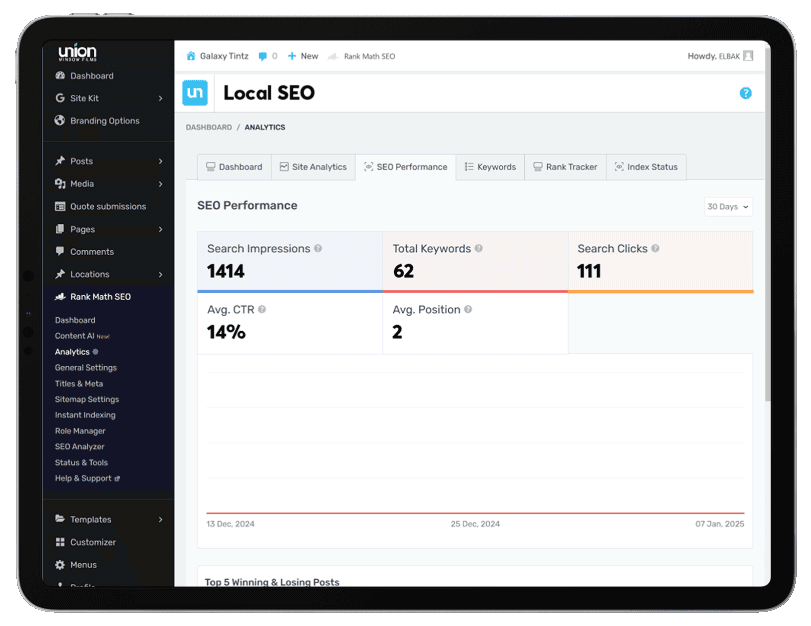811x626 pixels.
Task: Click the '25 Dec, 2024' chart date label
Action: pyautogui.click(x=475, y=524)
